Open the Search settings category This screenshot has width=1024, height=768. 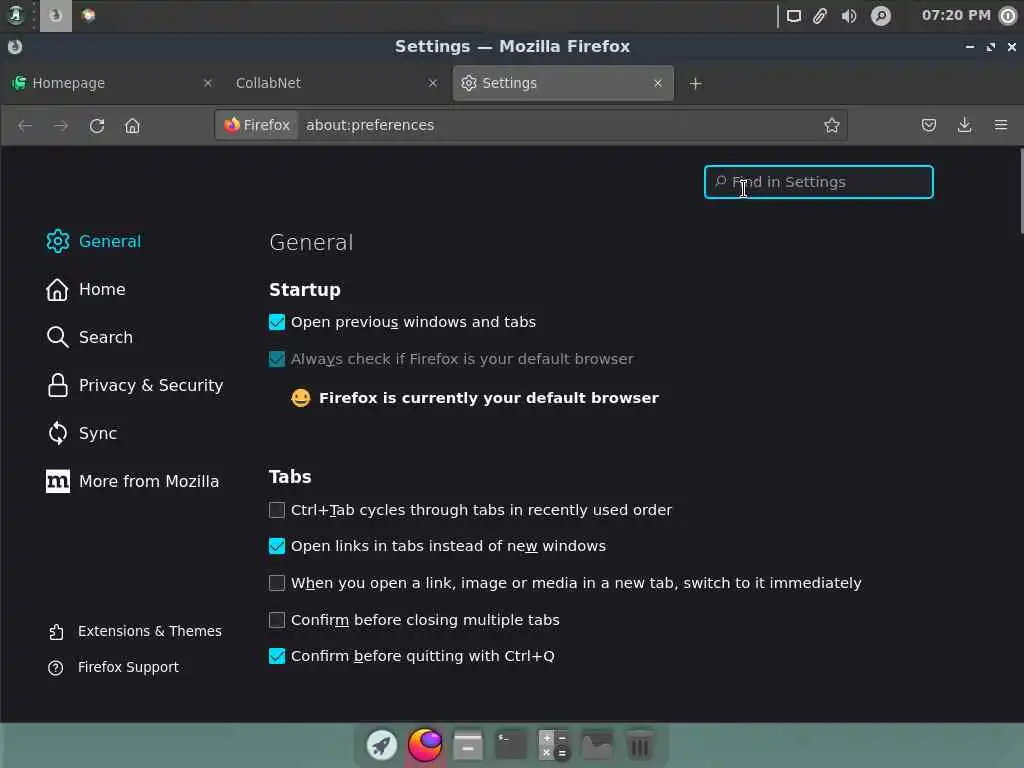(x=89, y=337)
